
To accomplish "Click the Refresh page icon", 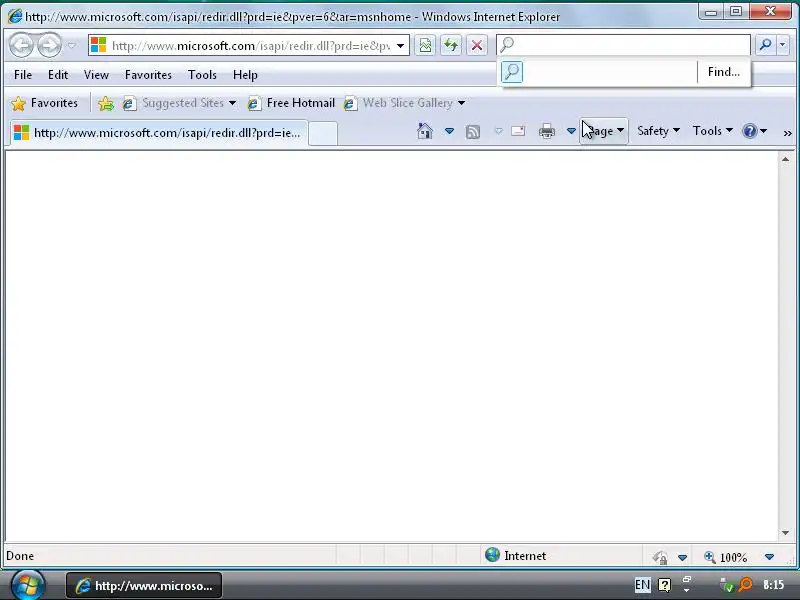I will click(x=451, y=45).
